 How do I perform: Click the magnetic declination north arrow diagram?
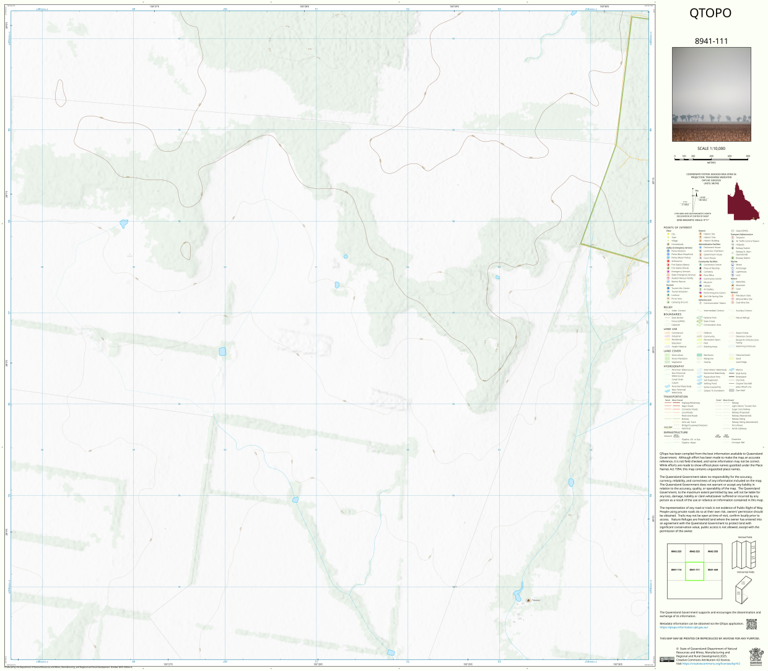694,198
